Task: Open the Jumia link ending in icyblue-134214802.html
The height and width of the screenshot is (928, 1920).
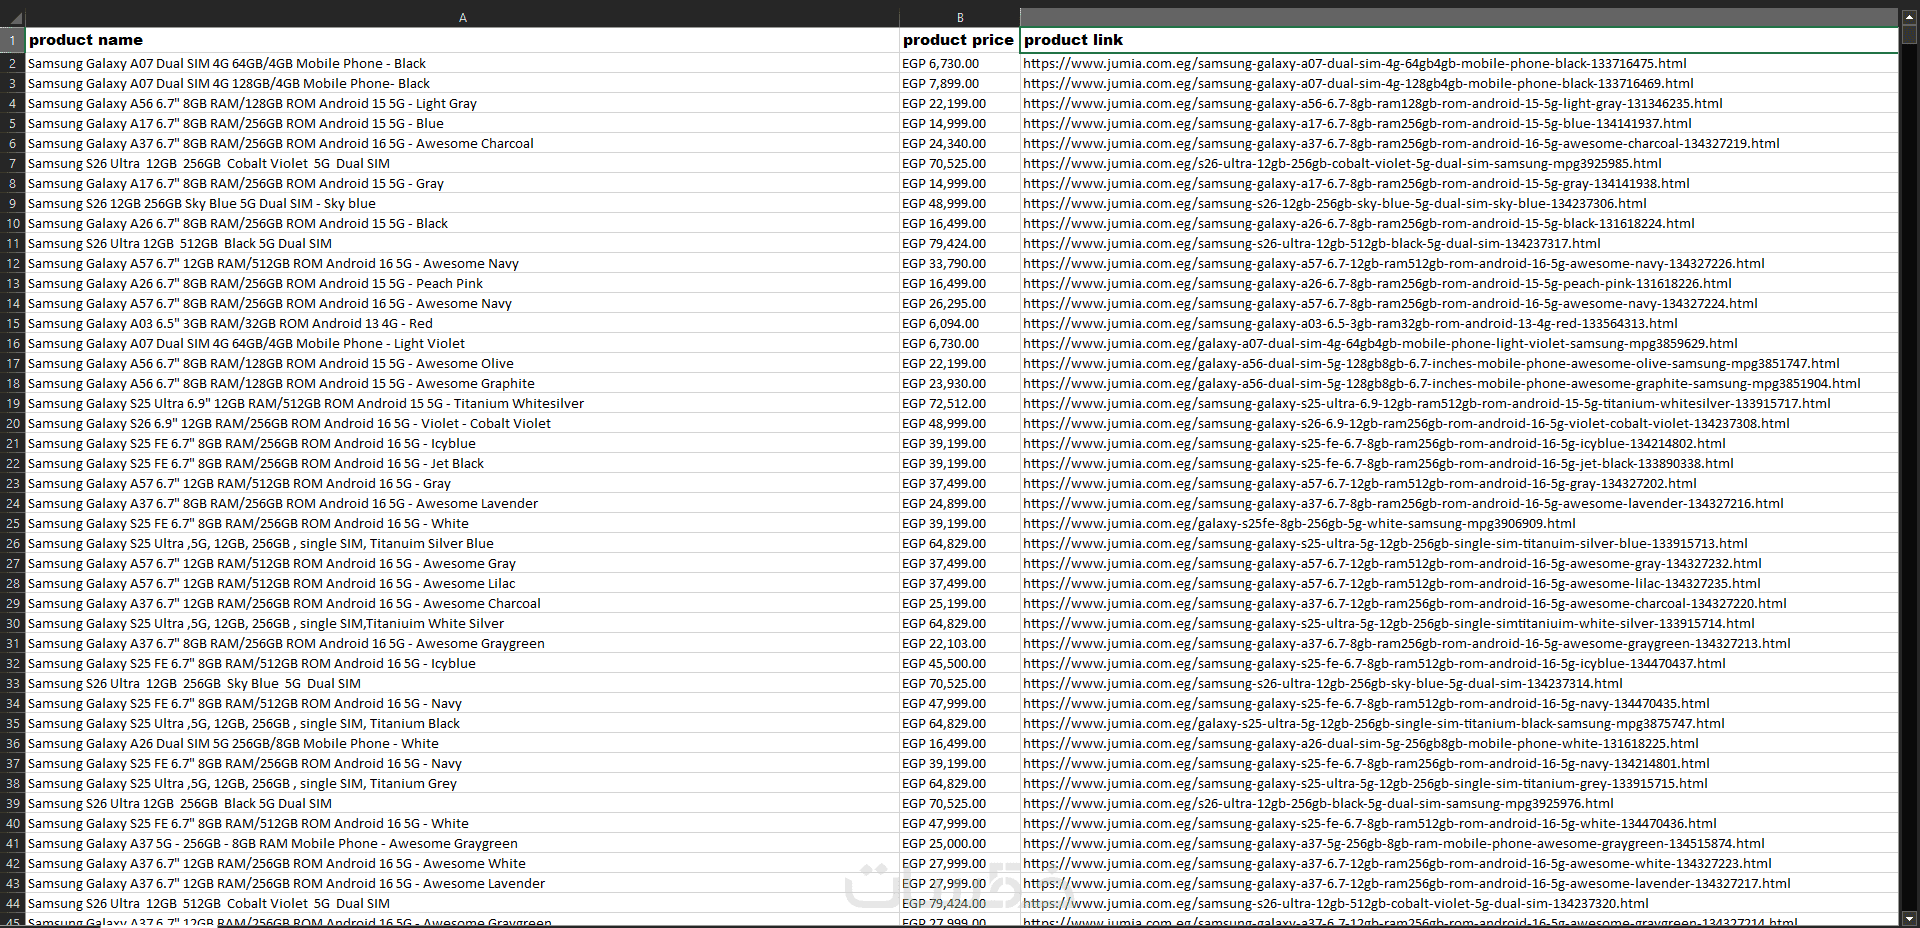Action: (1374, 443)
